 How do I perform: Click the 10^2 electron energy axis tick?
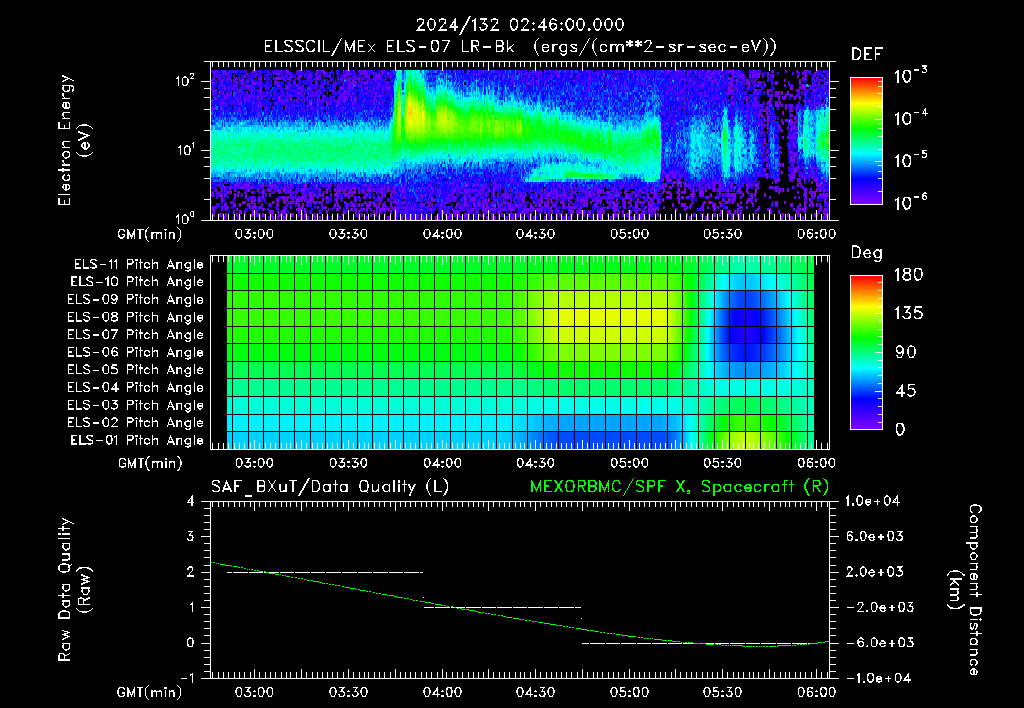pos(185,81)
